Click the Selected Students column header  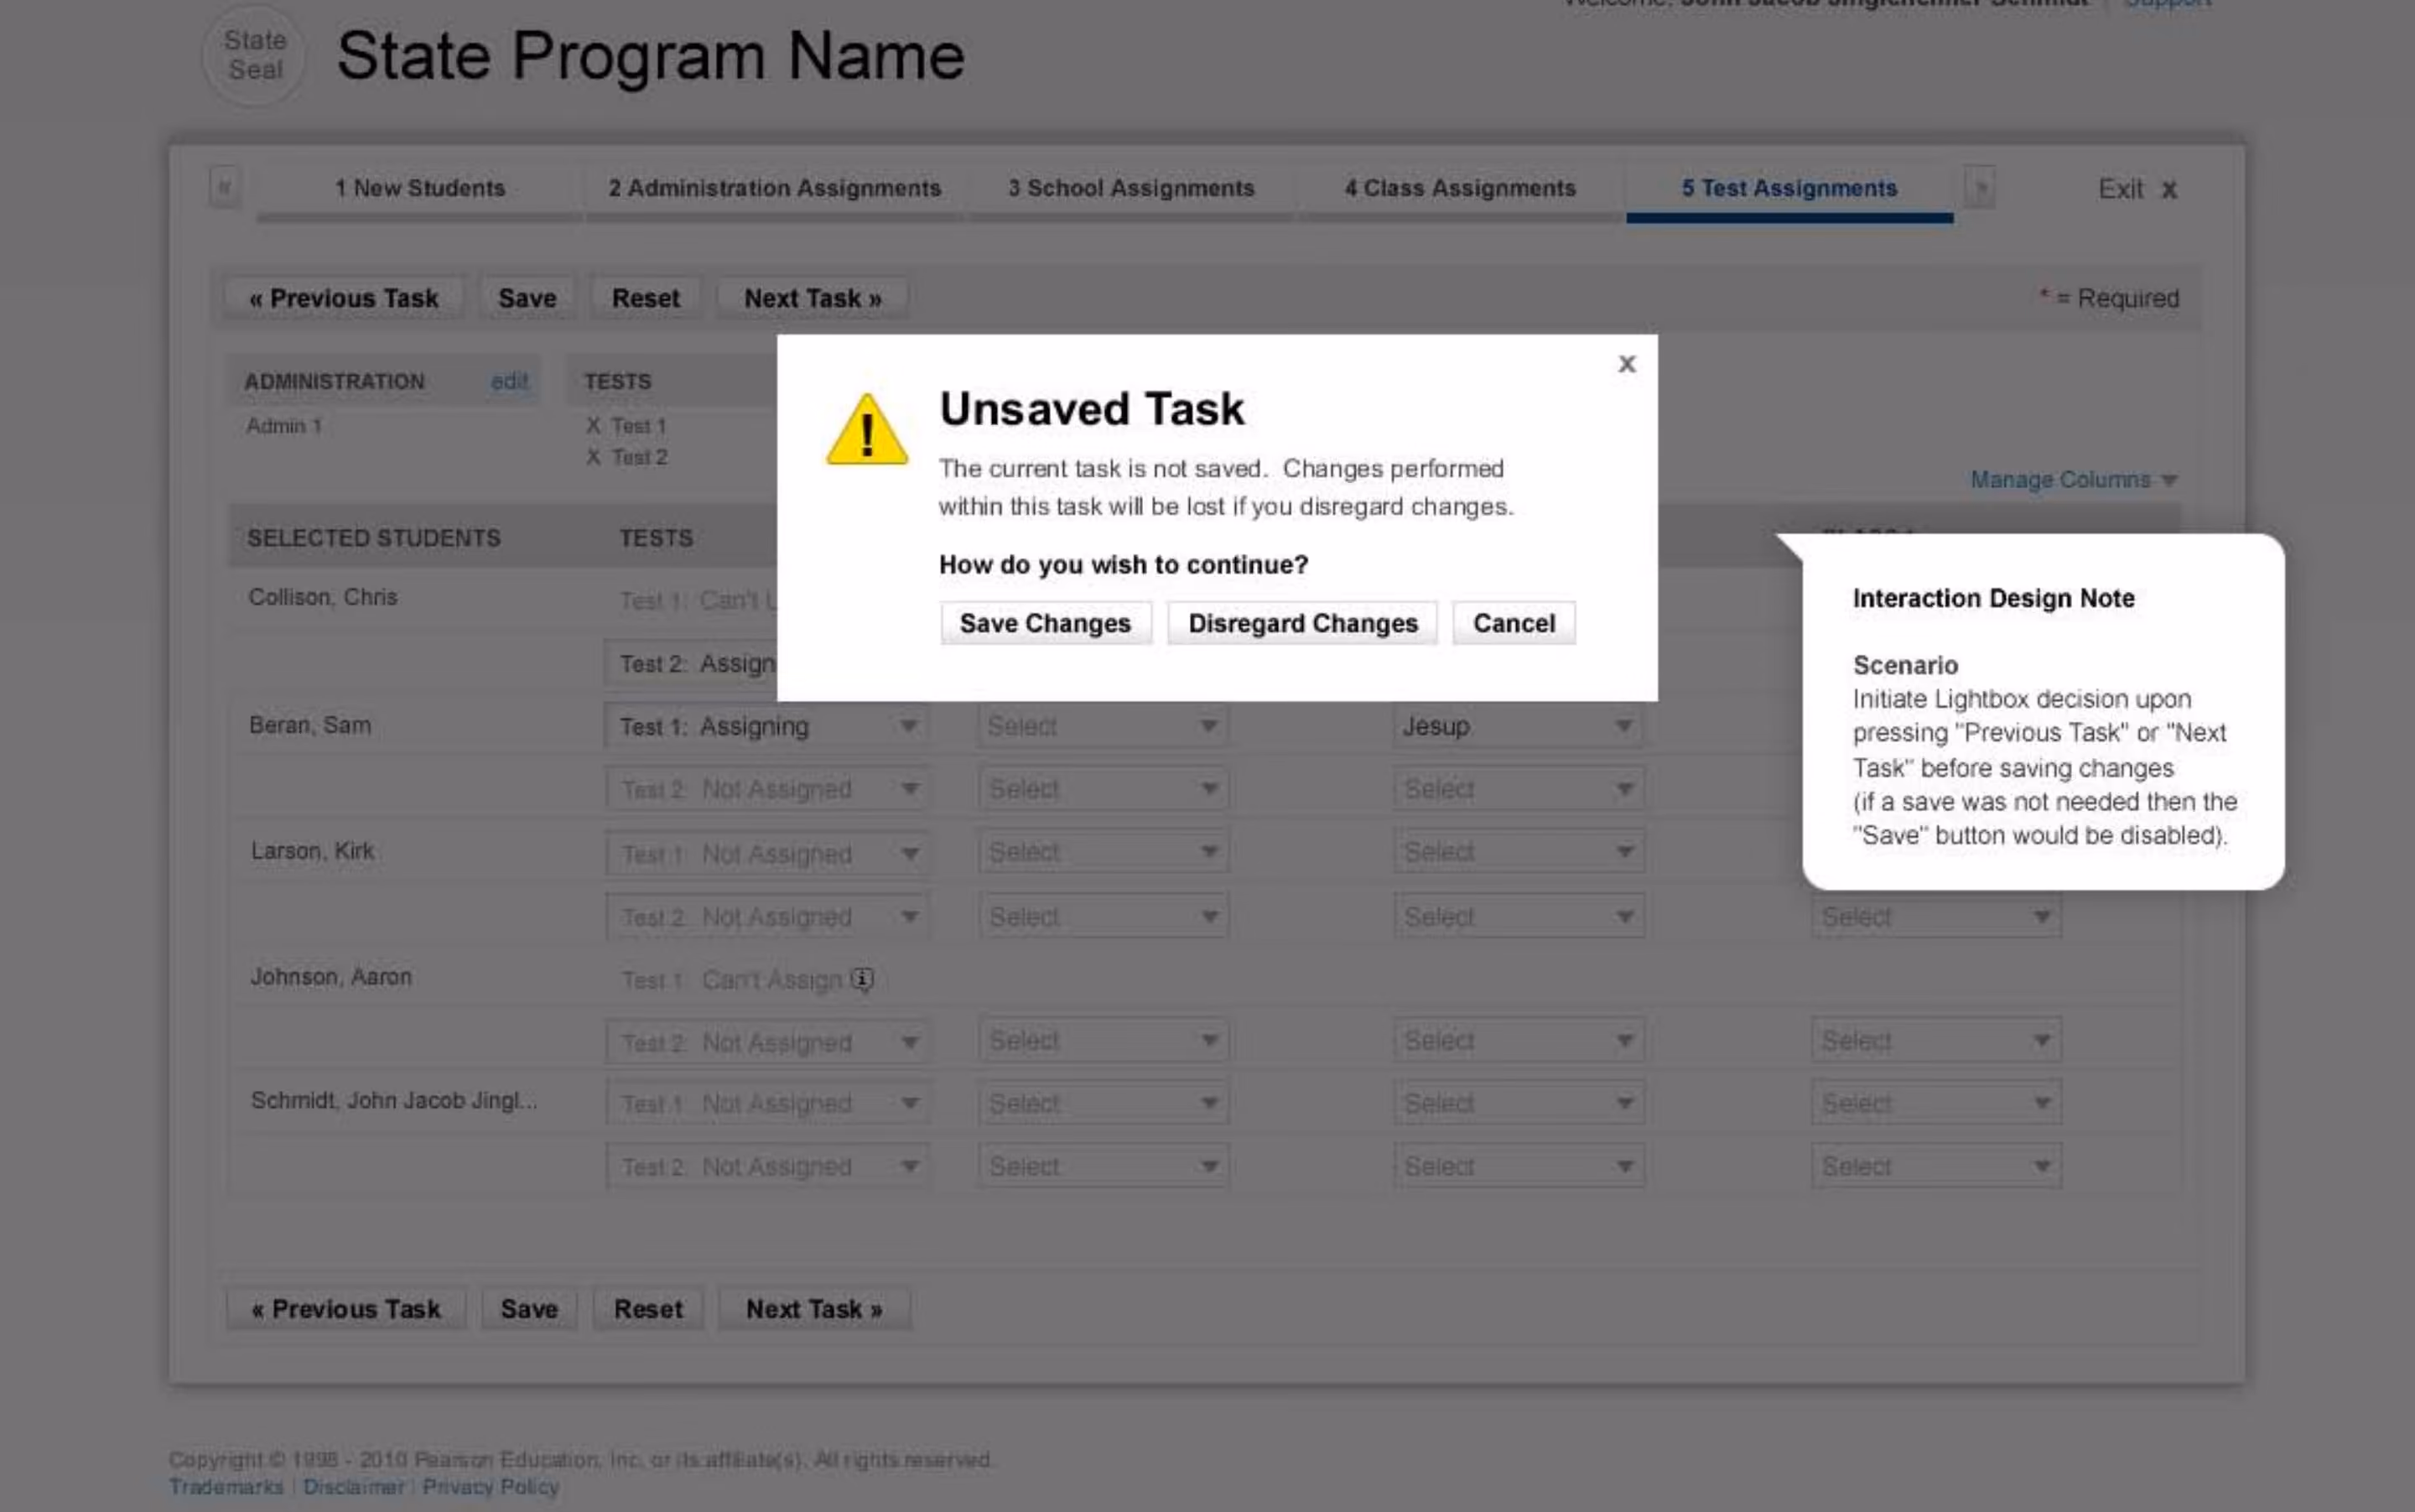373,538
